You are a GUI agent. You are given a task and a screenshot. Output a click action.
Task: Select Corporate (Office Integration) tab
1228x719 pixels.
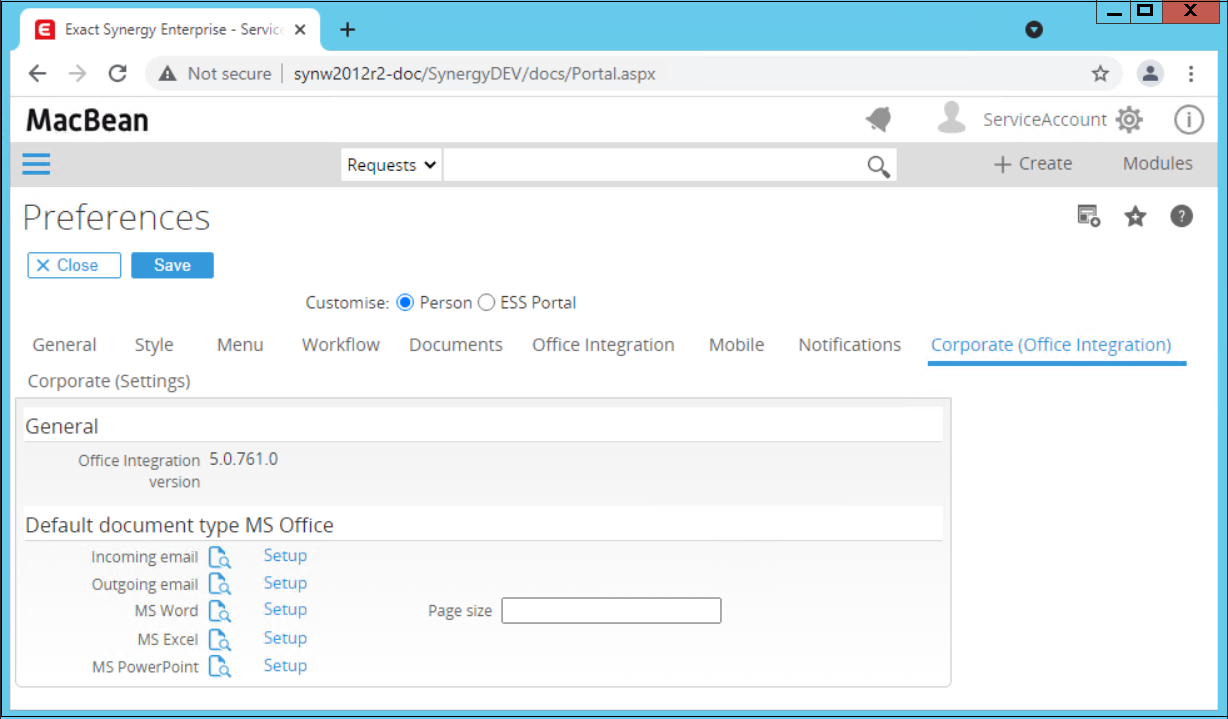[x=1051, y=345]
